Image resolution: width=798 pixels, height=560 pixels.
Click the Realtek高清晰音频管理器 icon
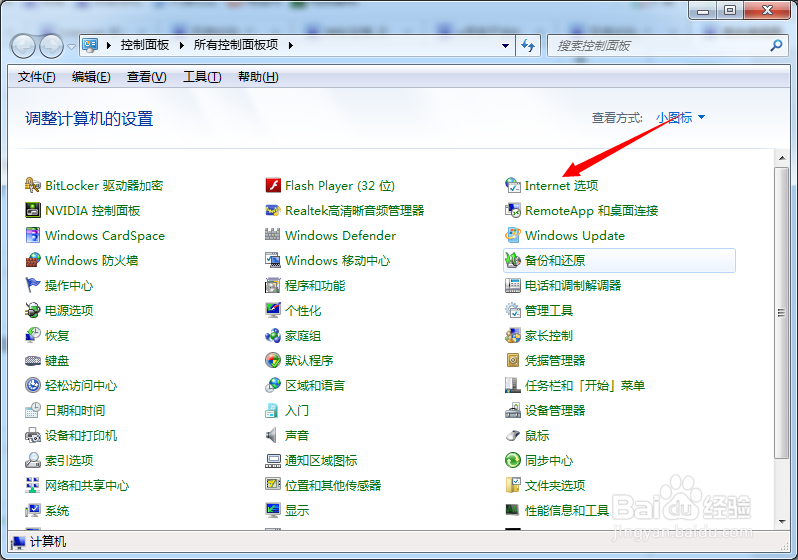[x=273, y=210]
